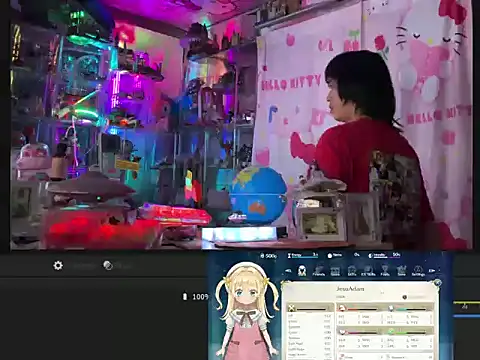
Task: Open the game Settings menu item
Action: click(x=418, y=271)
